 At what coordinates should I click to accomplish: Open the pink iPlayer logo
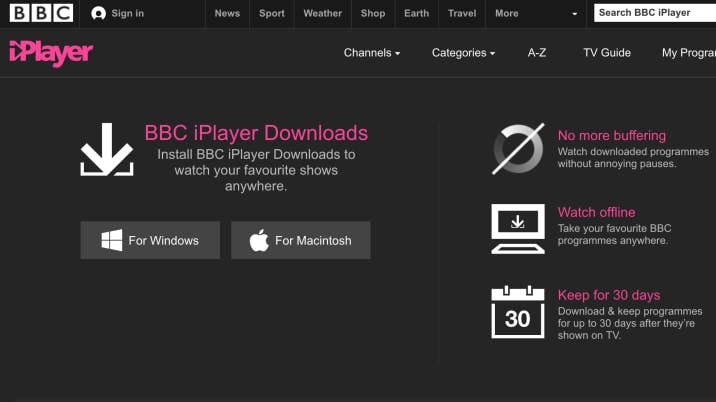coord(51,53)
